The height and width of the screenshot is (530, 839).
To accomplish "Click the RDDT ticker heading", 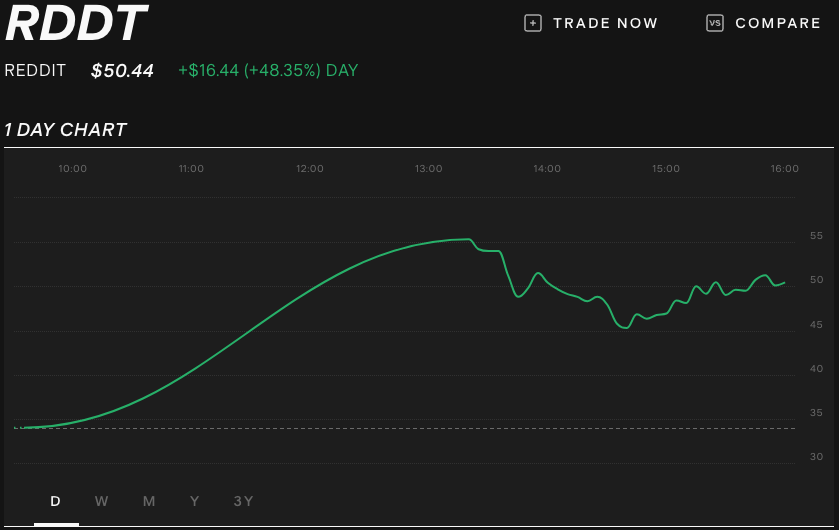I will [x=76, y=24].
